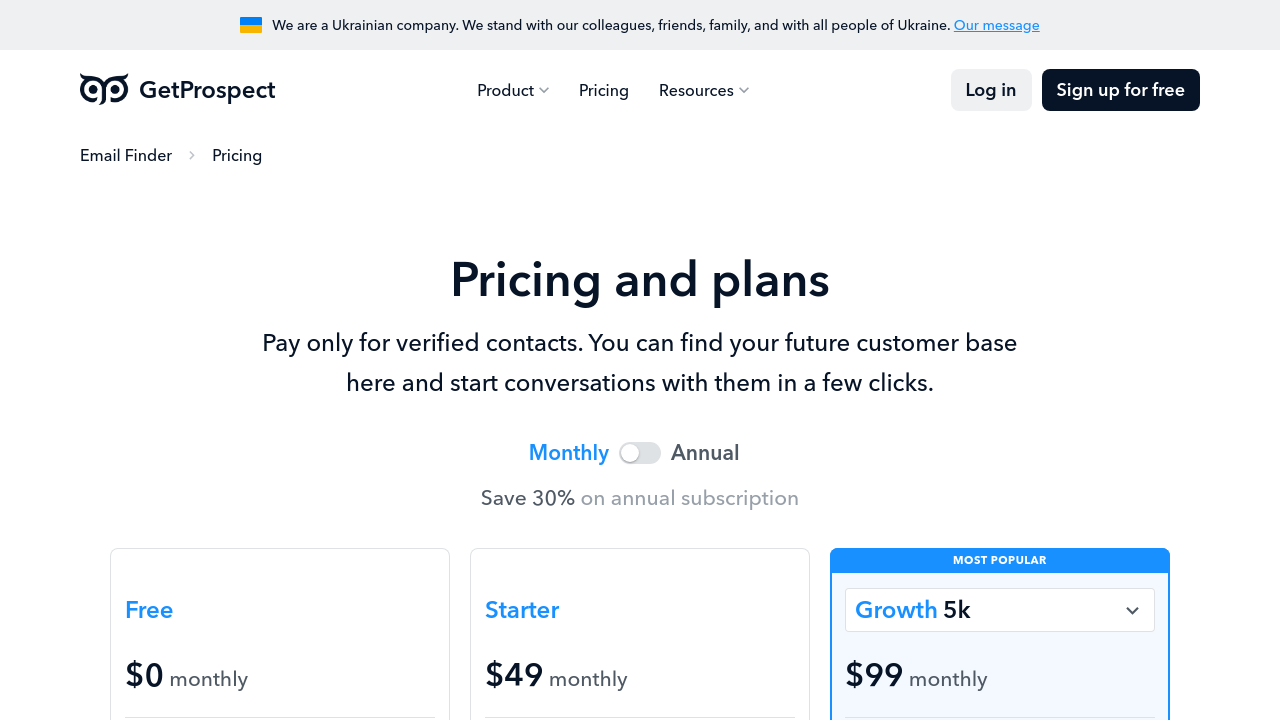Click the GetProspect owl logo icon
1280x720 pixels.
[x=104, y=90]
